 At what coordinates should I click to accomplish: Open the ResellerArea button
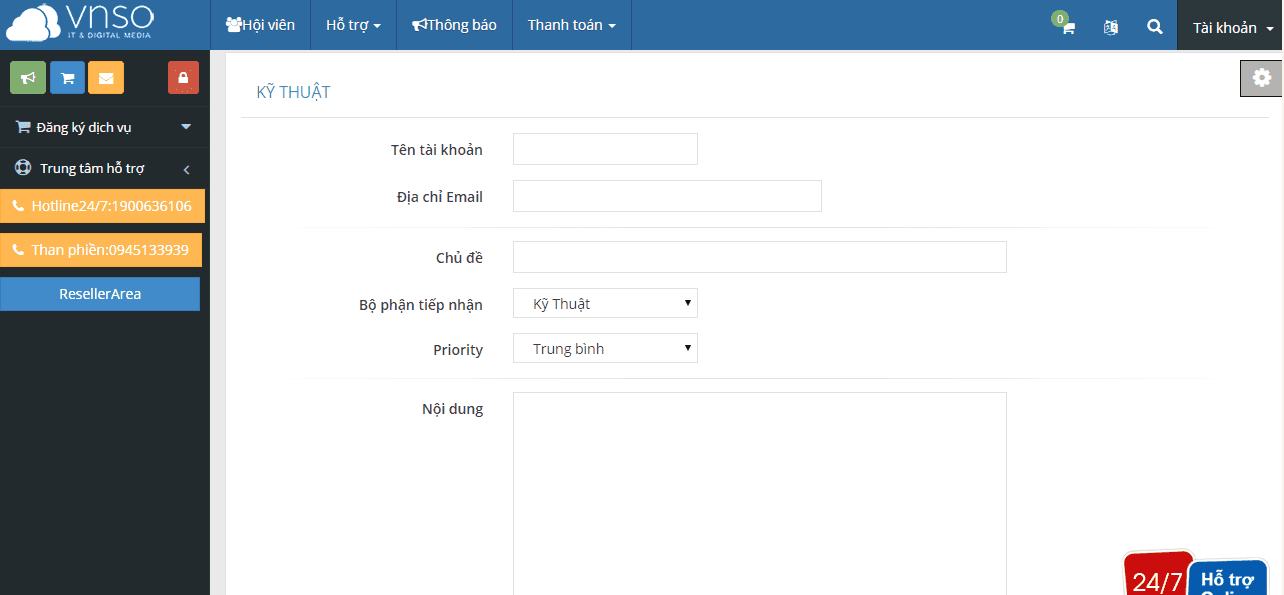coord(100,294)
